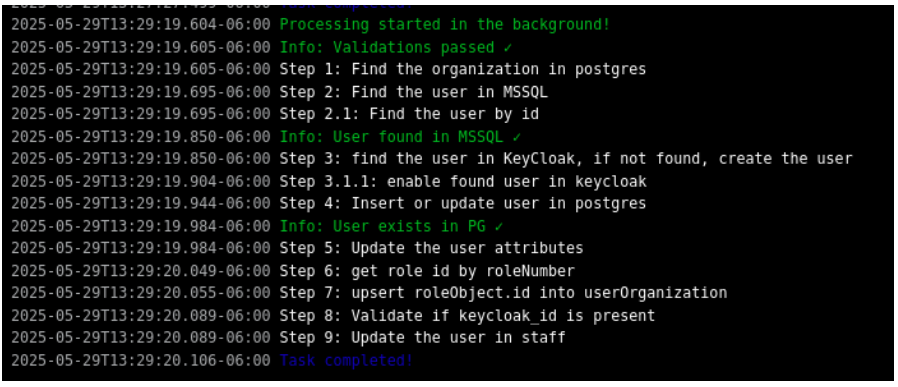This screenshot has width=898, height=387.
Task: Select the 'Info: User exists in PG' line
Action: click(x=391, y=227)
